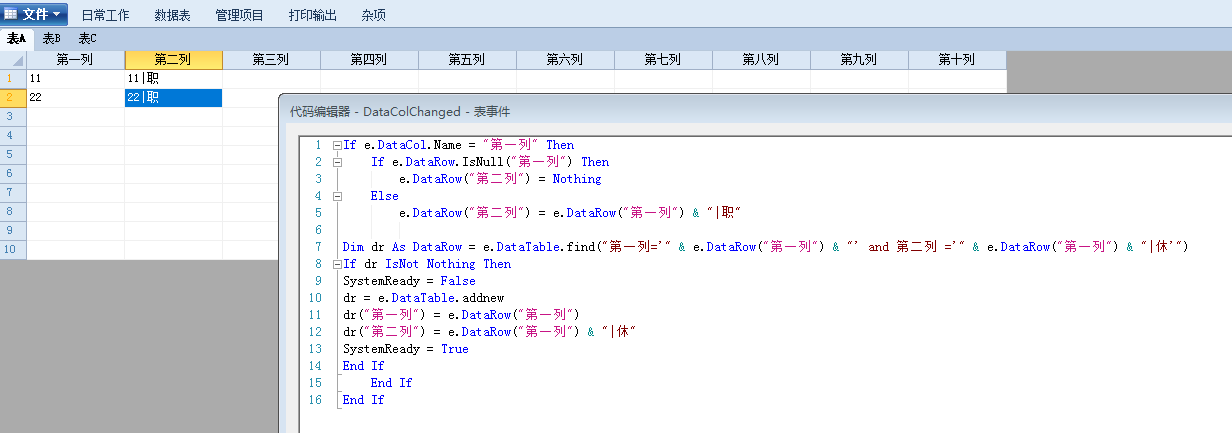Viewport: 1232px width, 433px height.
Task: Open the 日常工作 ribbon tab
Action: (105, 15)
